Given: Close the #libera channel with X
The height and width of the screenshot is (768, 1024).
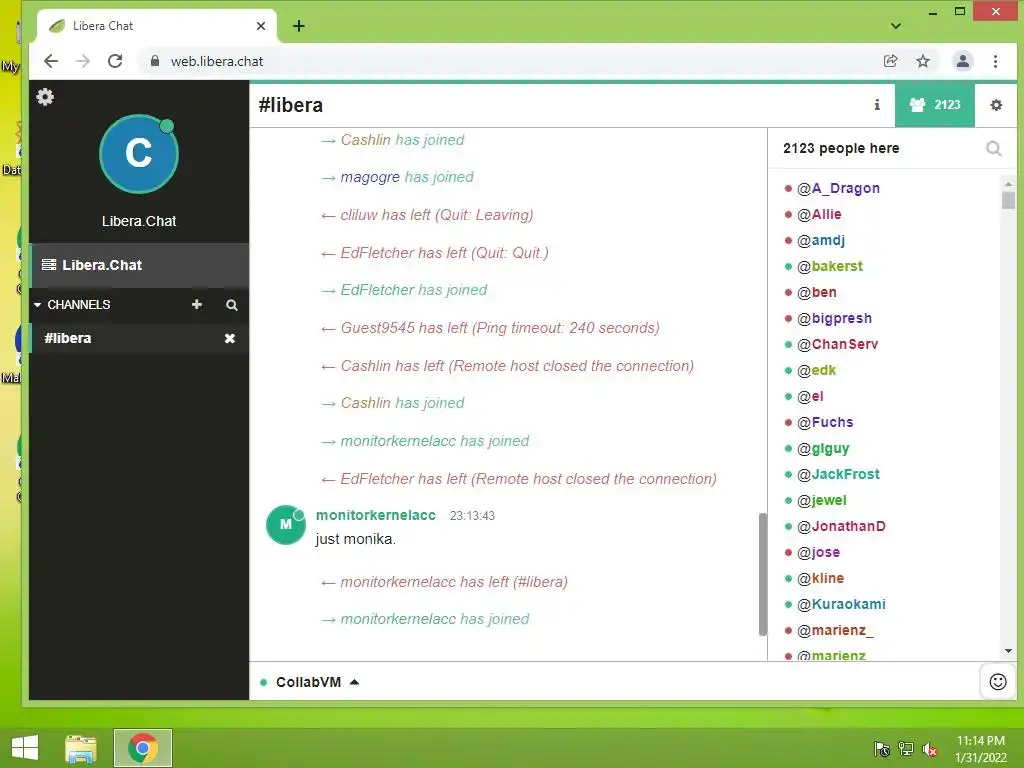Looking at the screenshot, I should point(230,338).
